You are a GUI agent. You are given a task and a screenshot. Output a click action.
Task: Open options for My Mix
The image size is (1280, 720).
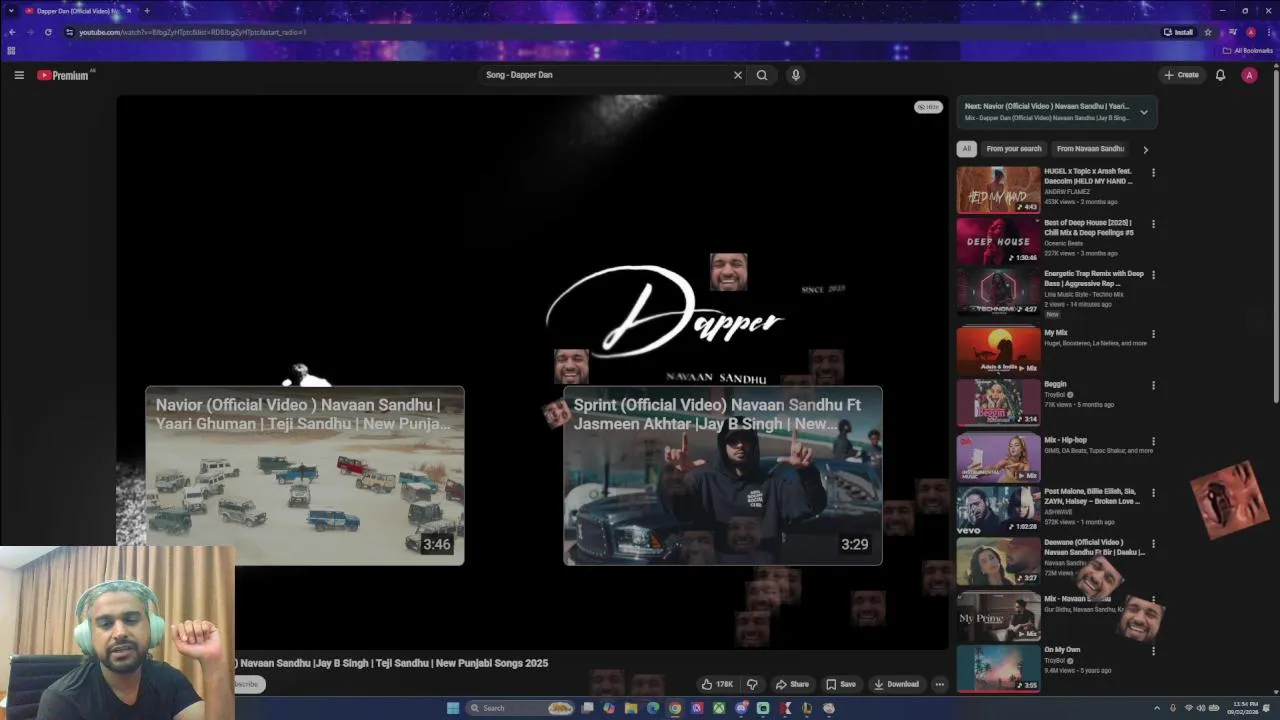[1153, 334]
